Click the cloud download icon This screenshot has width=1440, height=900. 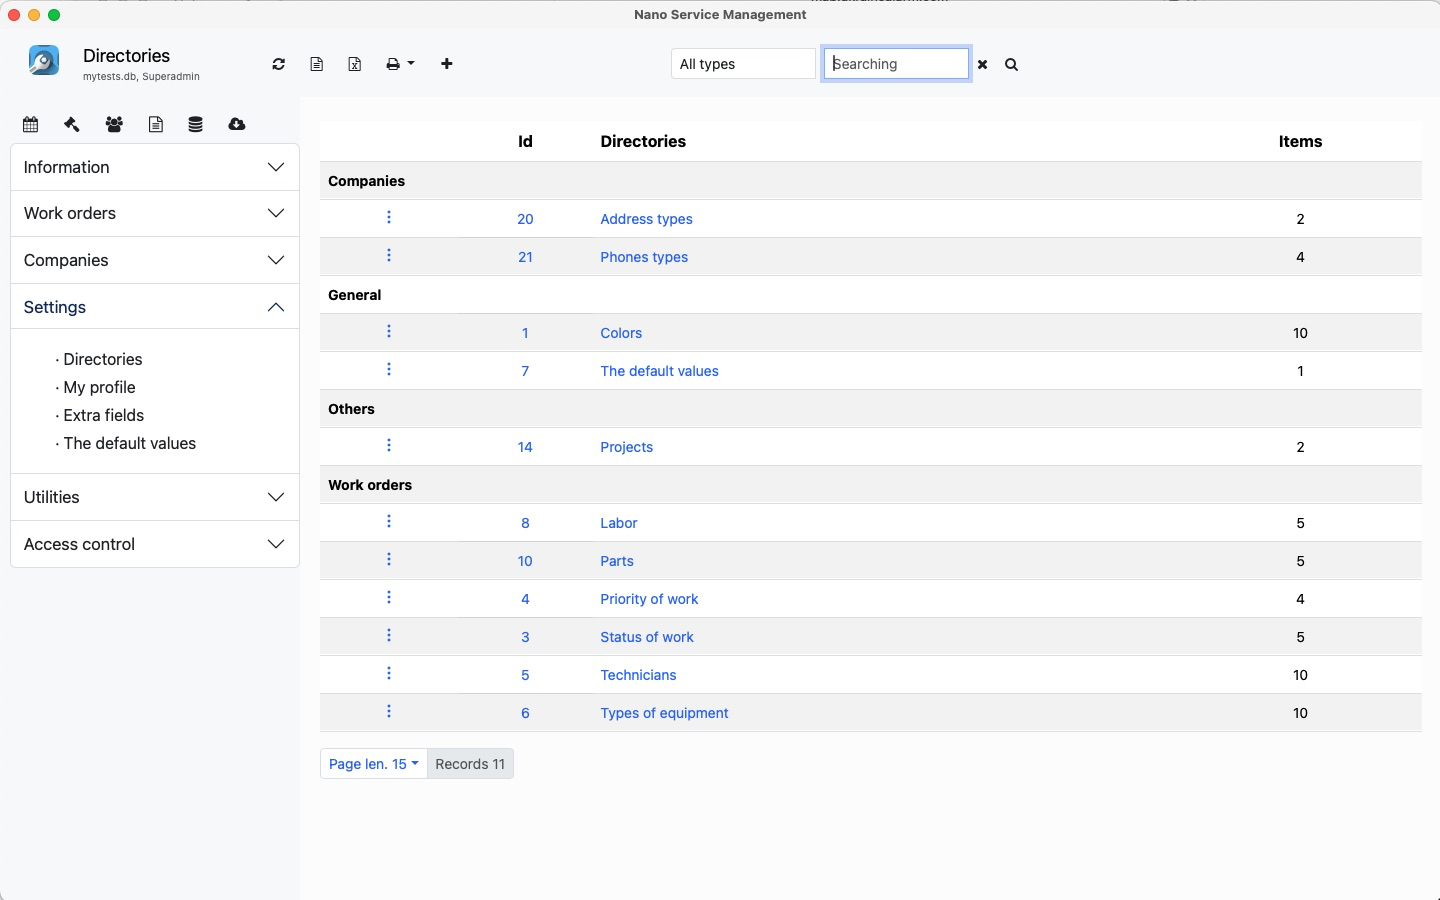pos(237,124)
